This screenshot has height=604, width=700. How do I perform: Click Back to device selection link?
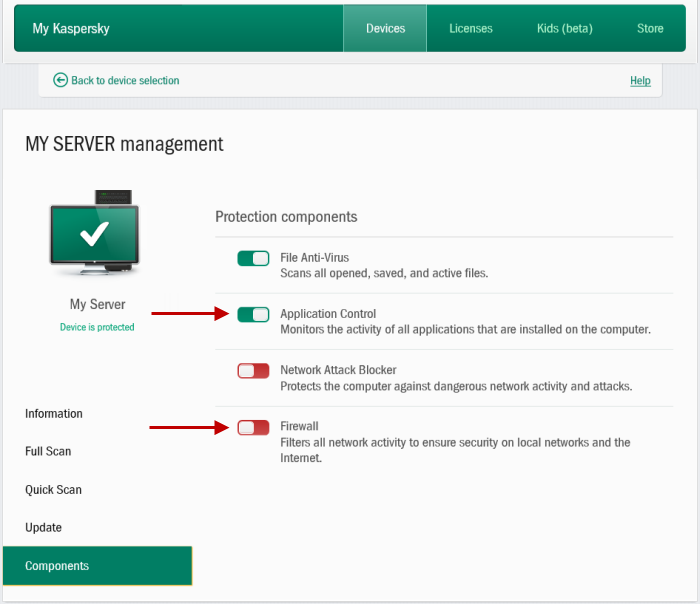[125, 80]
